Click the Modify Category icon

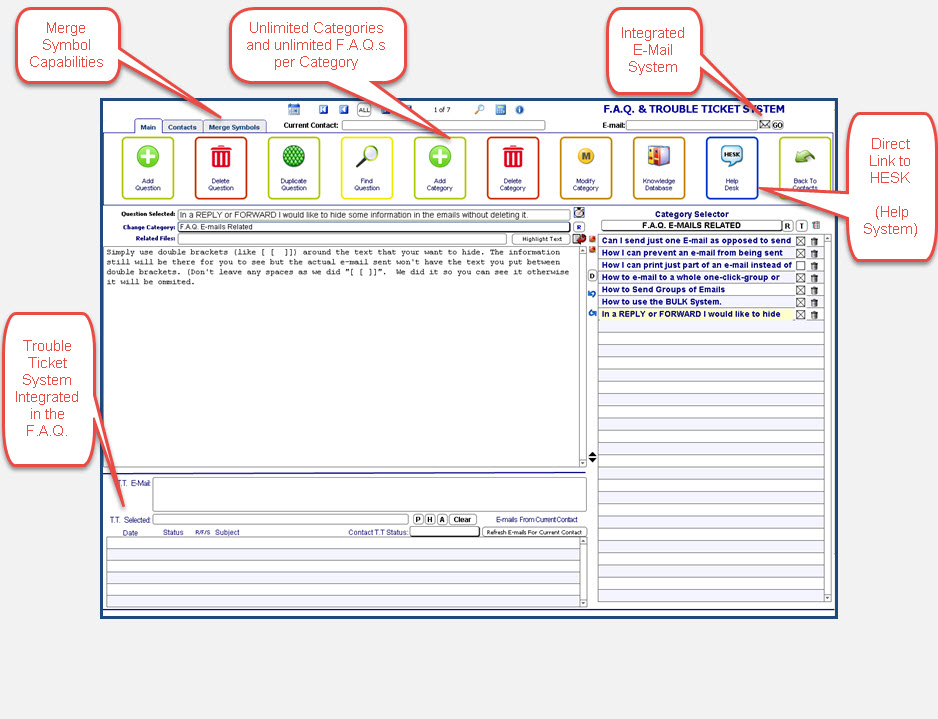pos(585,160)
